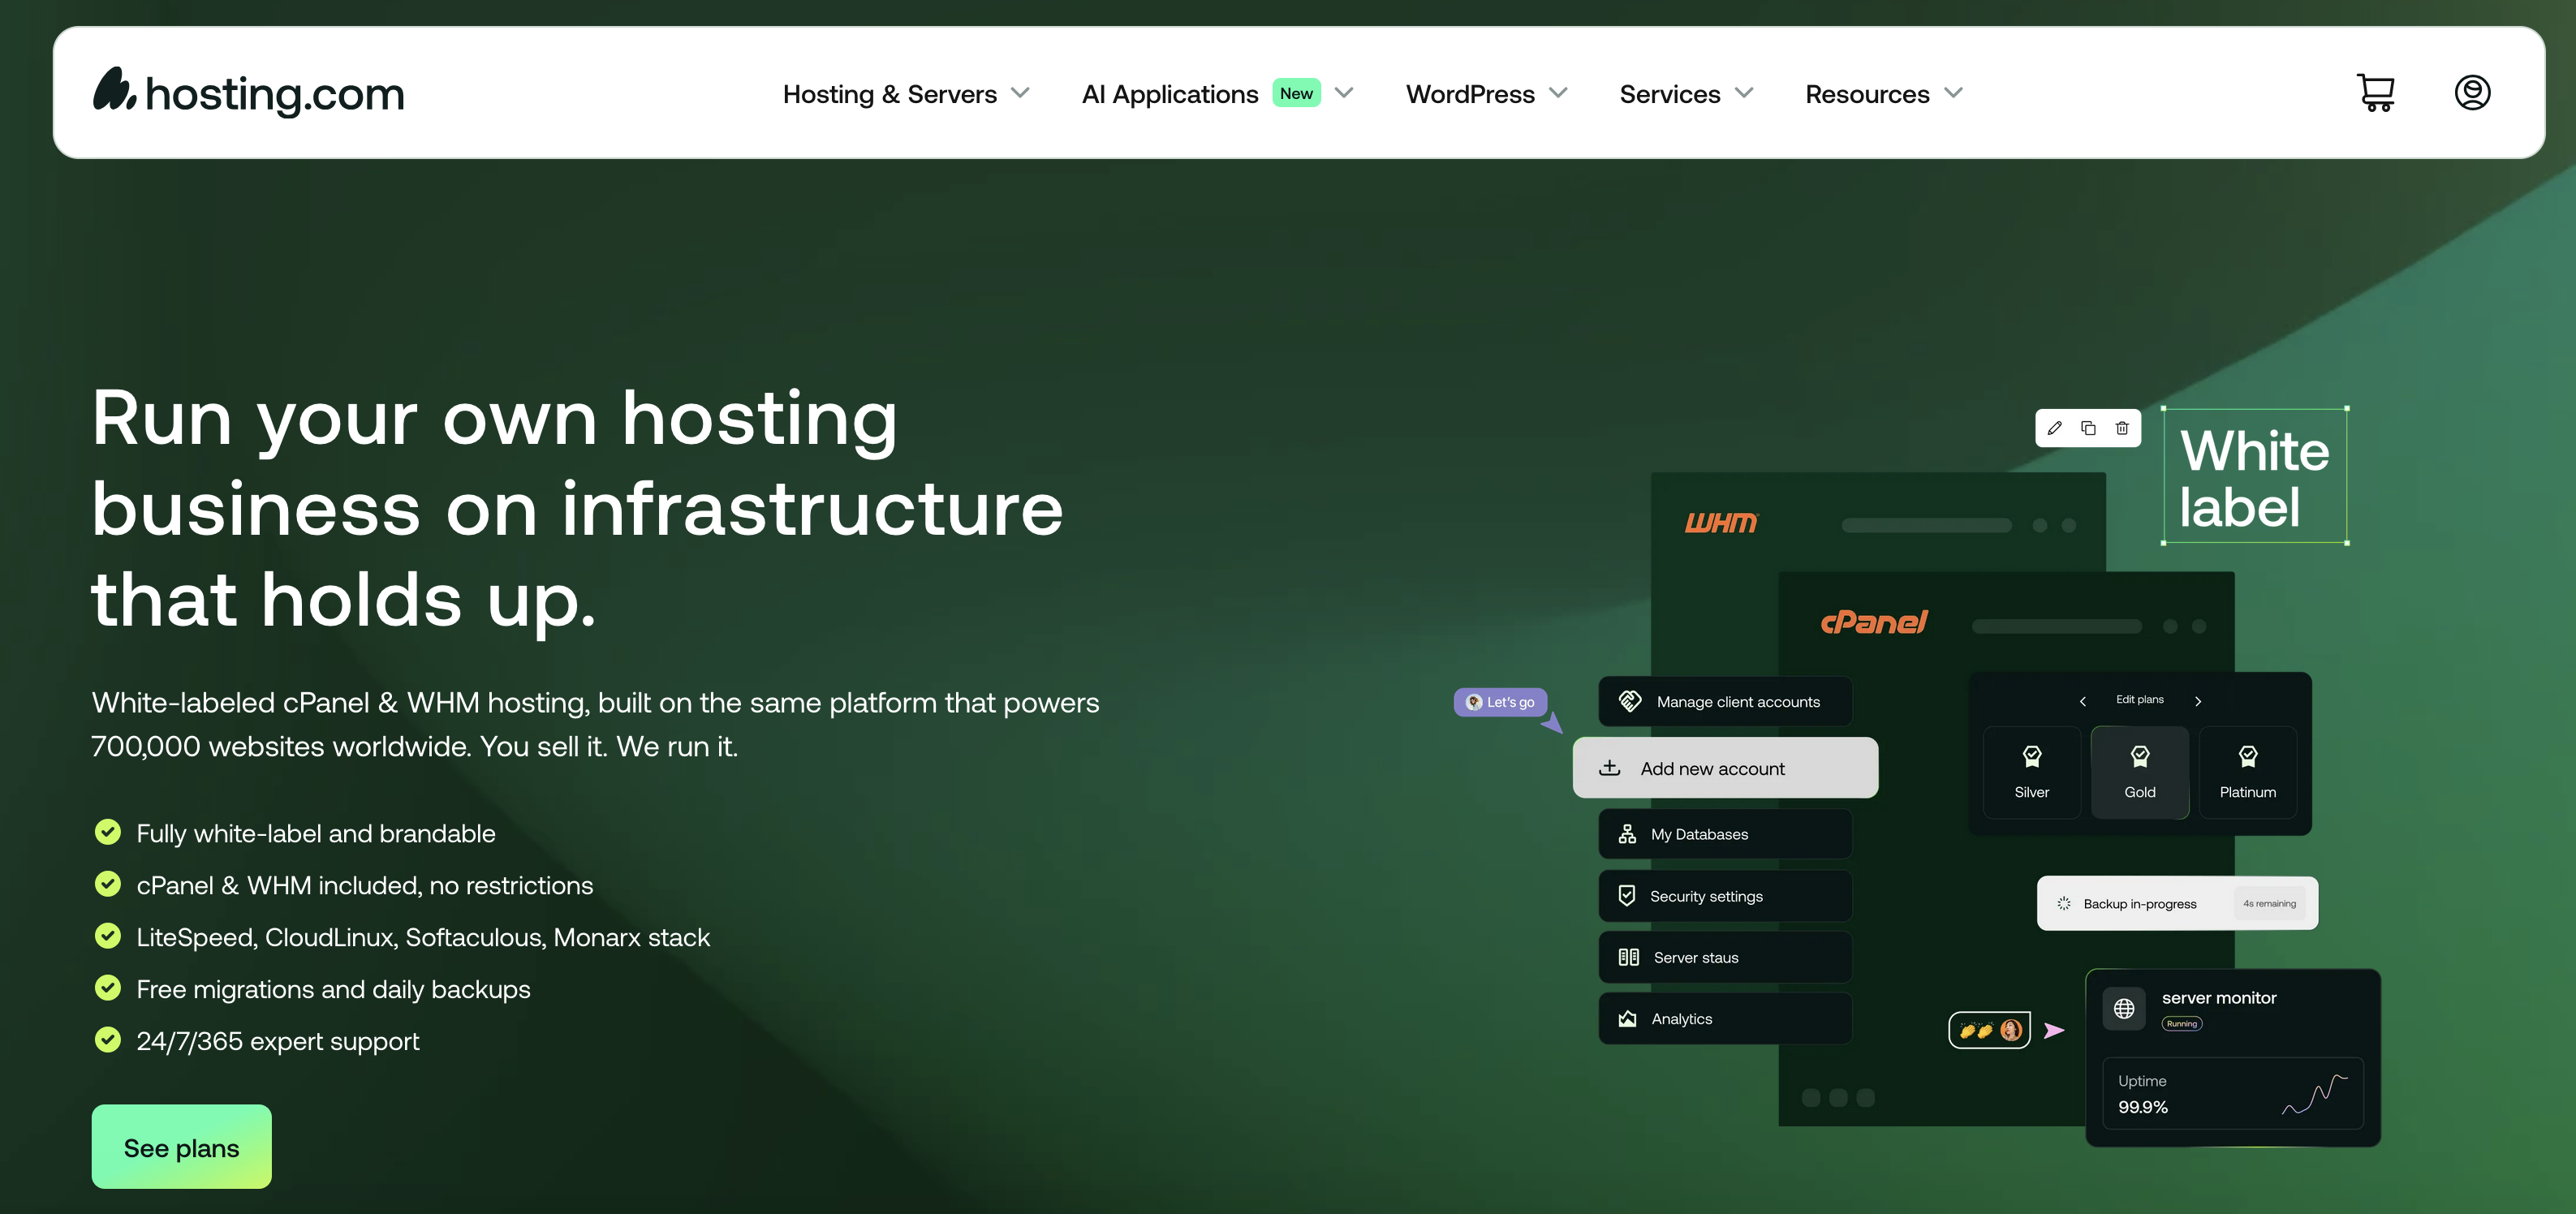Click the backup in-progress spinner icon
The image size is (2576, 1214).
[x=2063, y=904]
